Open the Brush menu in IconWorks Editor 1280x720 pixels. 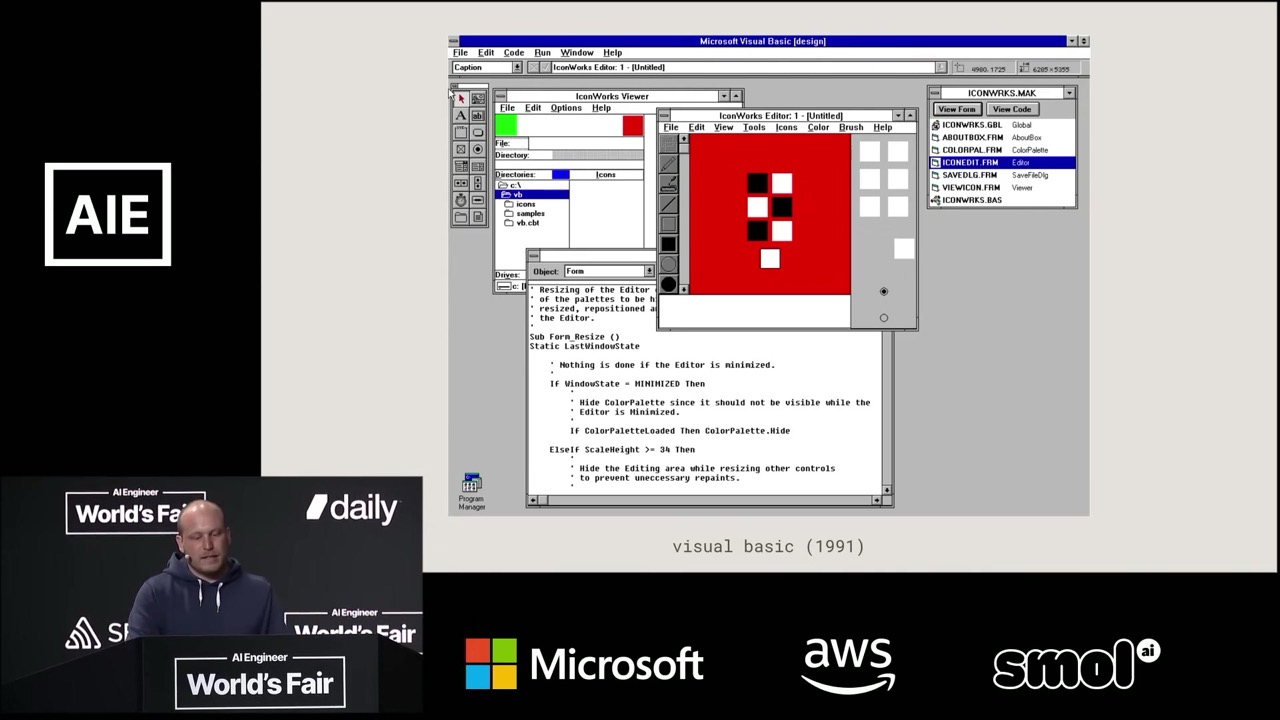click(851, 127)
